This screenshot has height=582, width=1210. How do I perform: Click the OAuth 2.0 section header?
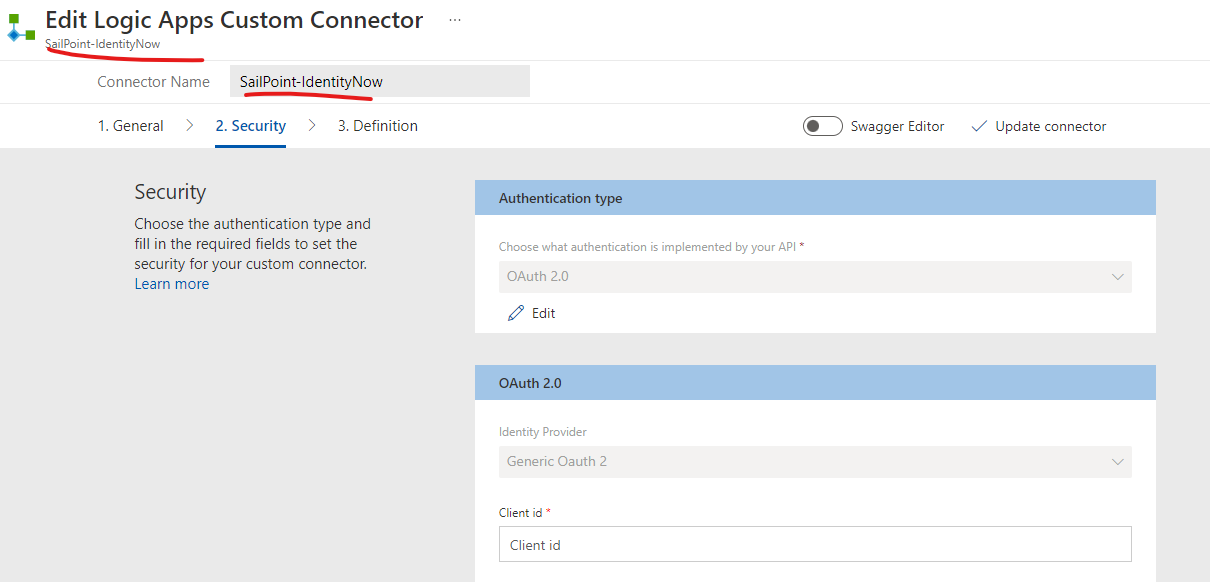[x=815, y=383]
